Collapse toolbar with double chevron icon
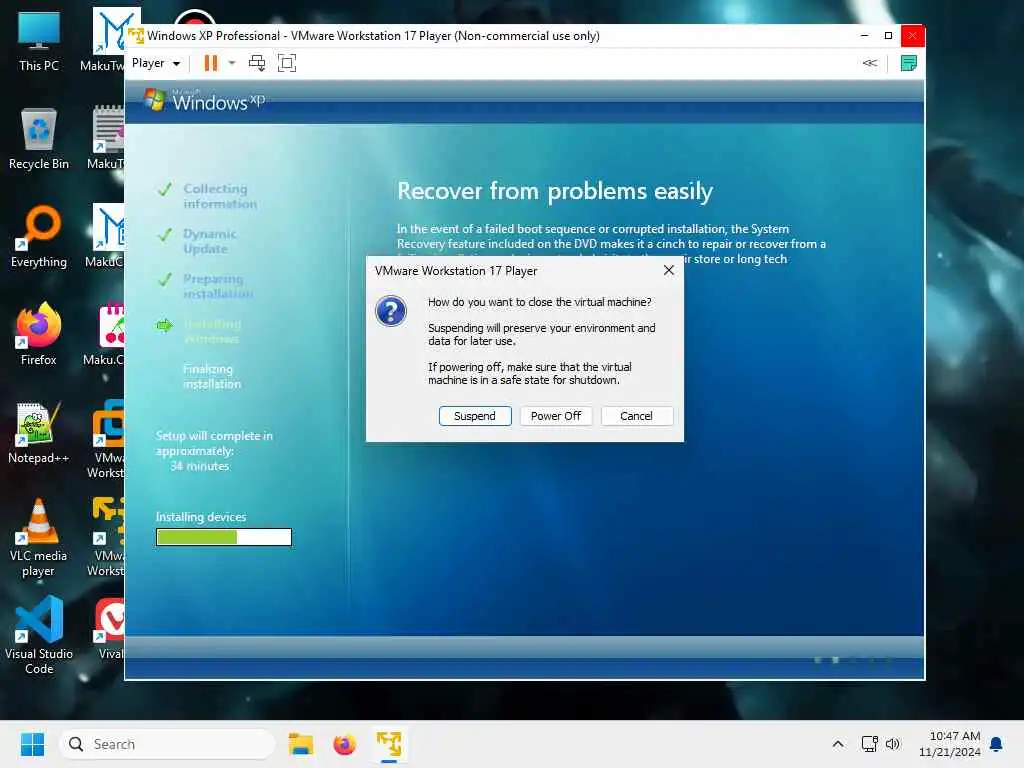 tap(870, 63)
